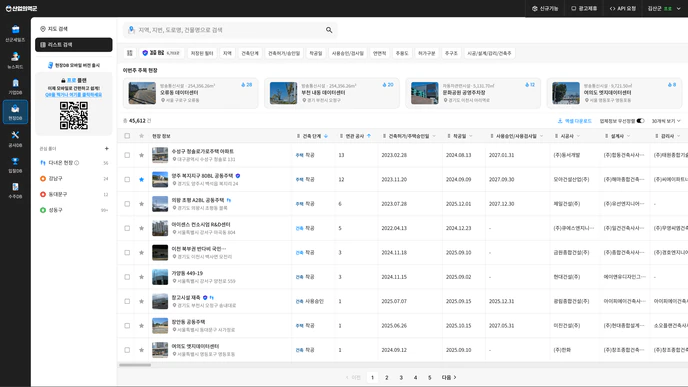Open the 동대문구 folder
The width and height of the screenshot is (688, 387).
(x=74, y=194)
